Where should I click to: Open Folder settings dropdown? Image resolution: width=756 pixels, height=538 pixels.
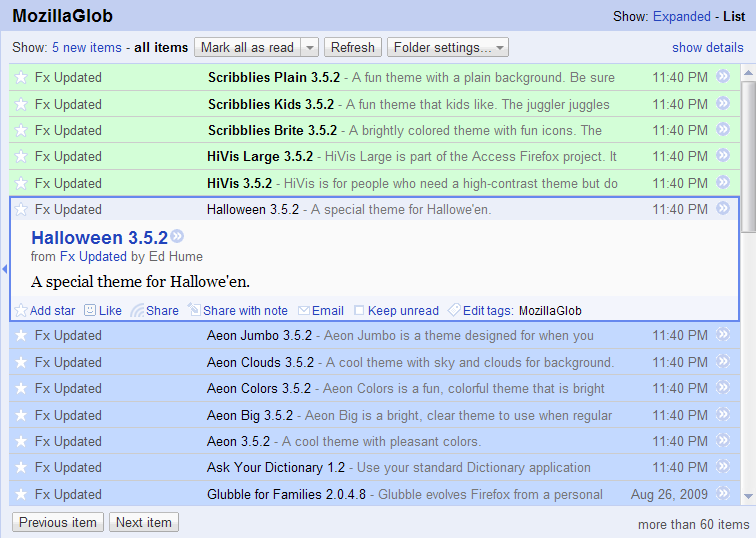pyautogui.click(x=448, y=47)
